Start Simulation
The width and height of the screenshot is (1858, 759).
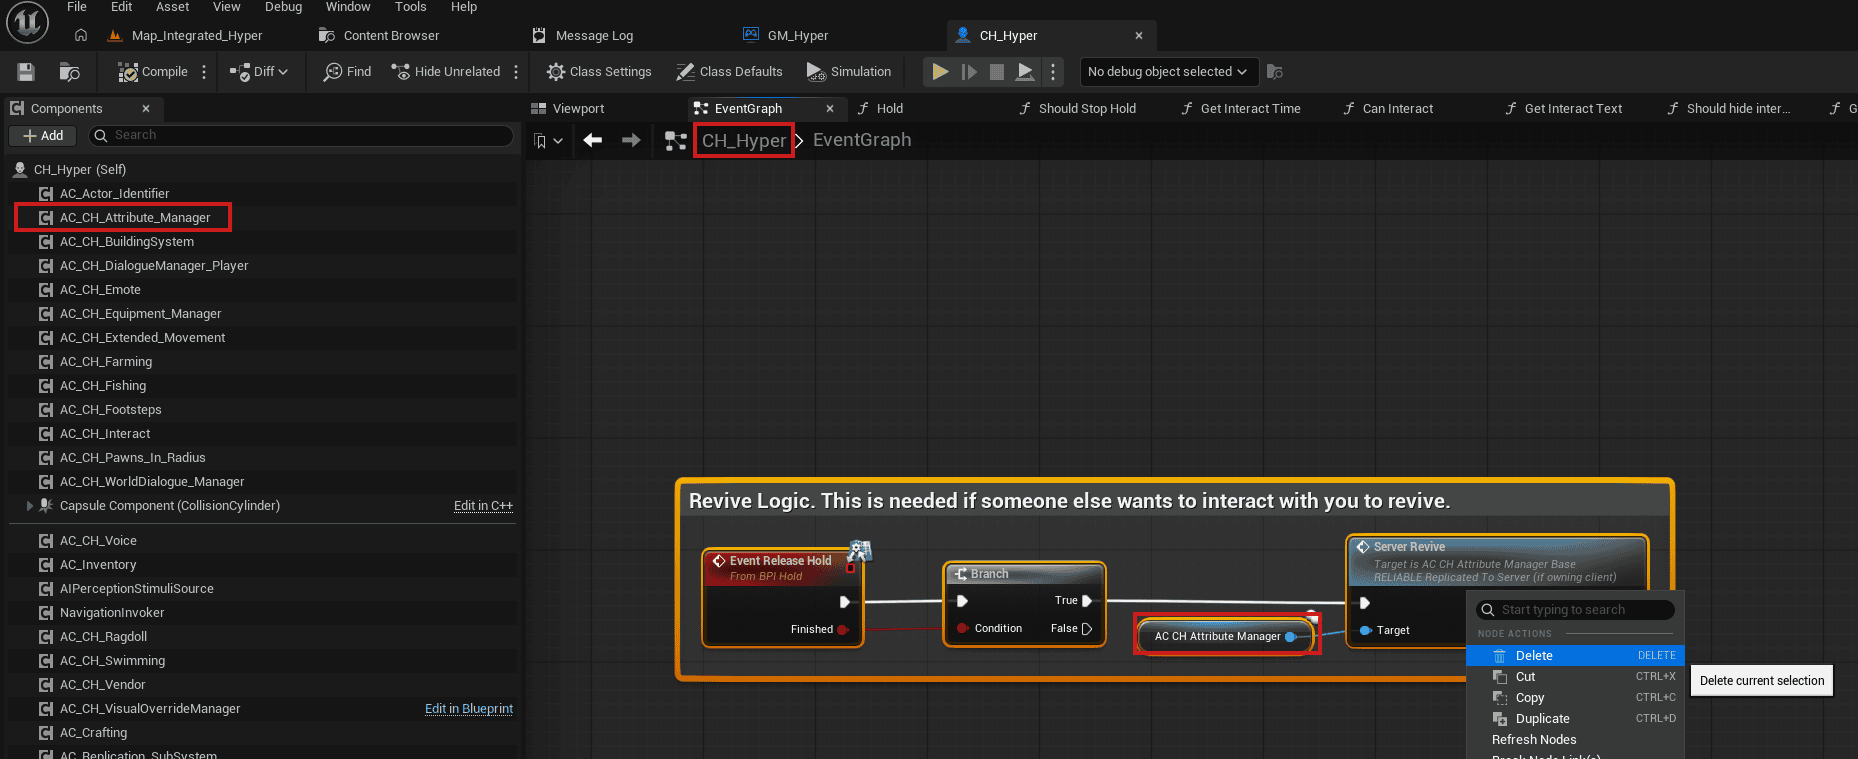[x=848, y=72]
